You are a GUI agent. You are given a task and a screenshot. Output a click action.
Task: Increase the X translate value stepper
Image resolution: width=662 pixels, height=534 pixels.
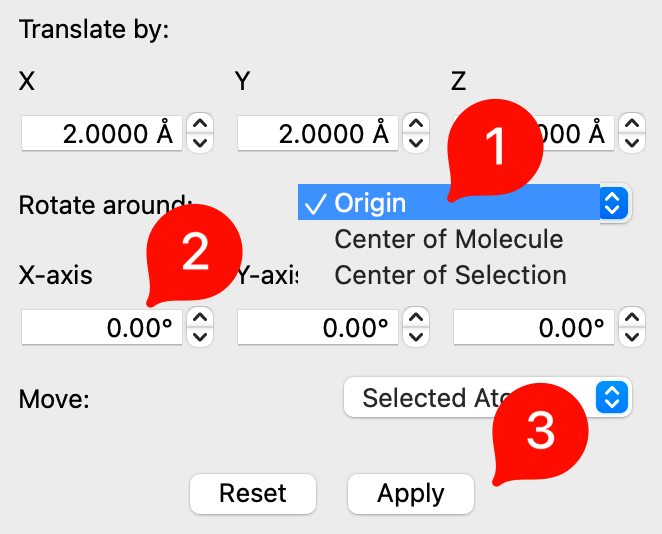(200, 124)
